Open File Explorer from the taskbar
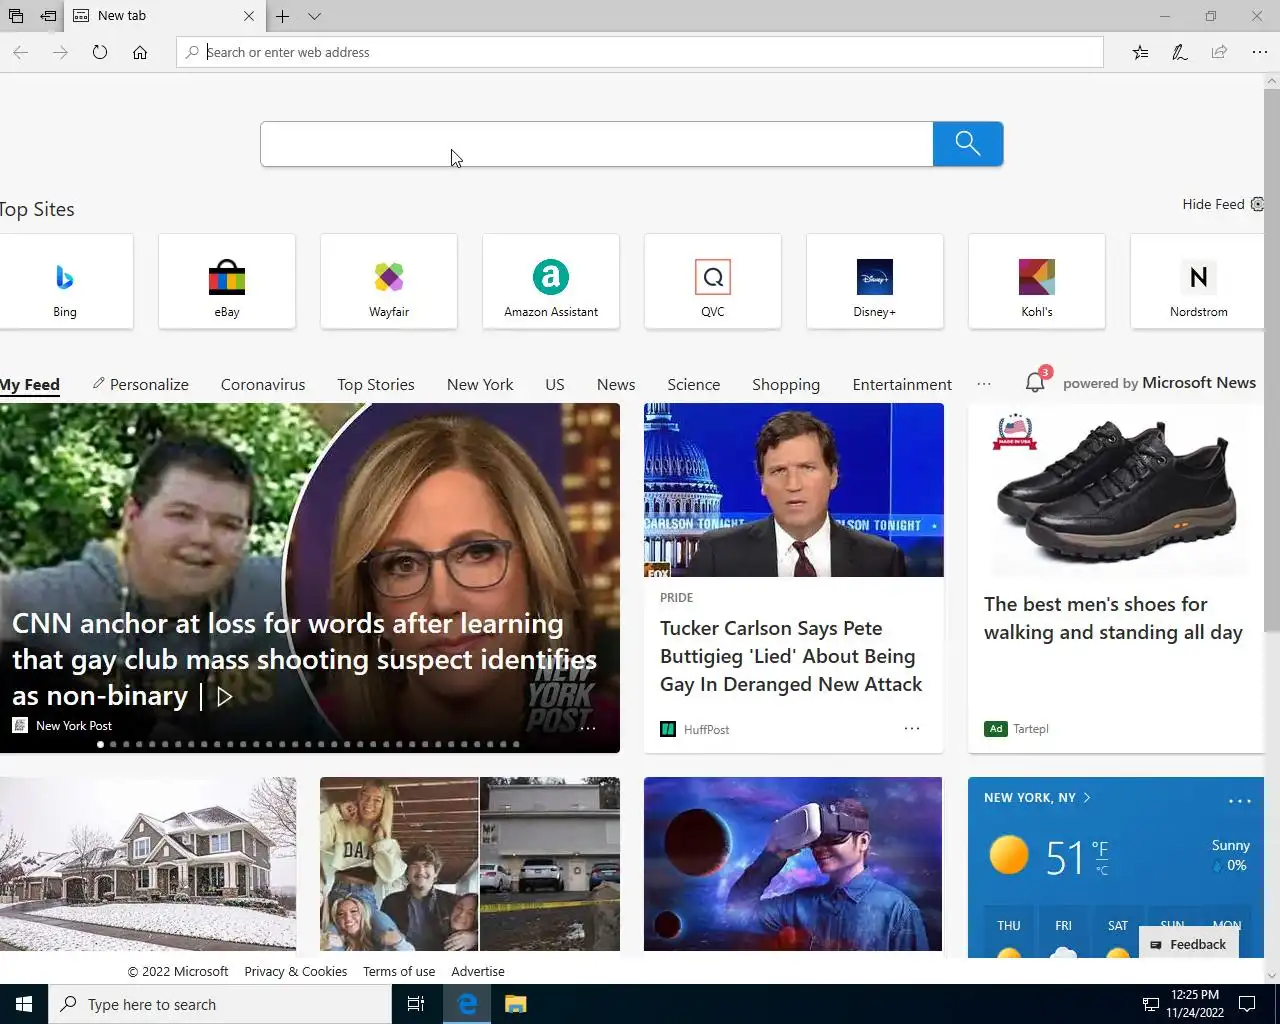The width and height of the screenshot is (1280, 1024). coord(515,1004)
